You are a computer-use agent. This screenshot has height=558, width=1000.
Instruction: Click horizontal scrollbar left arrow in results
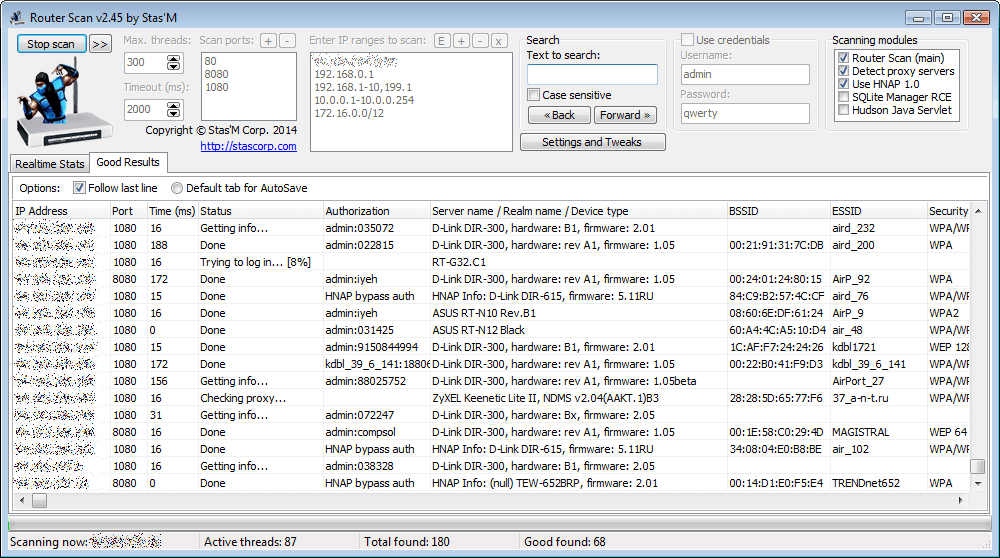point(22,501)
